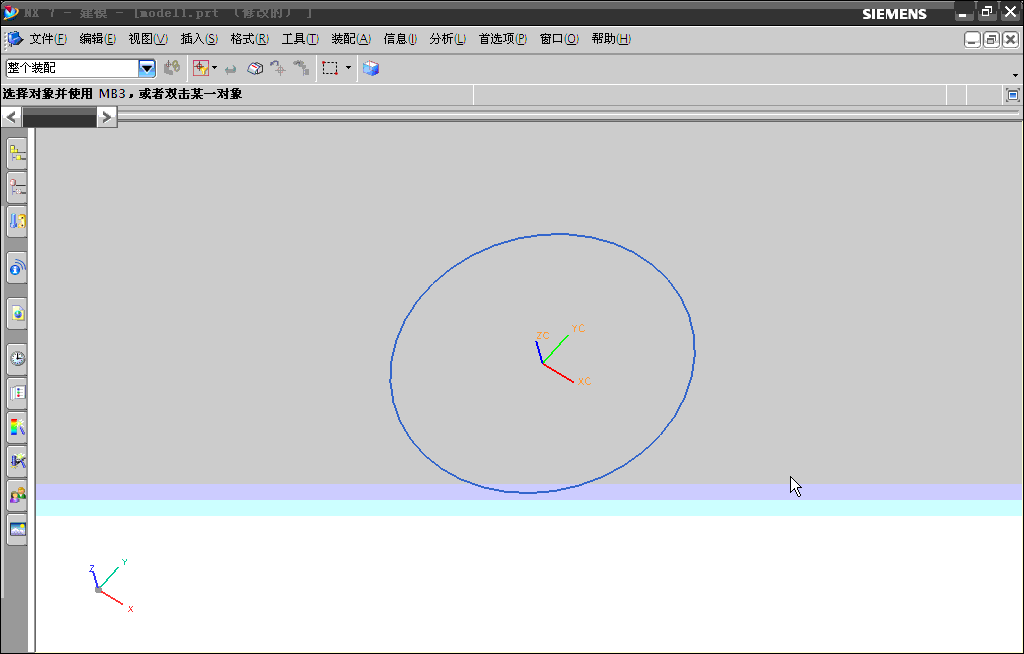Collapse the resource bar with the left arrow

(11, 116)
